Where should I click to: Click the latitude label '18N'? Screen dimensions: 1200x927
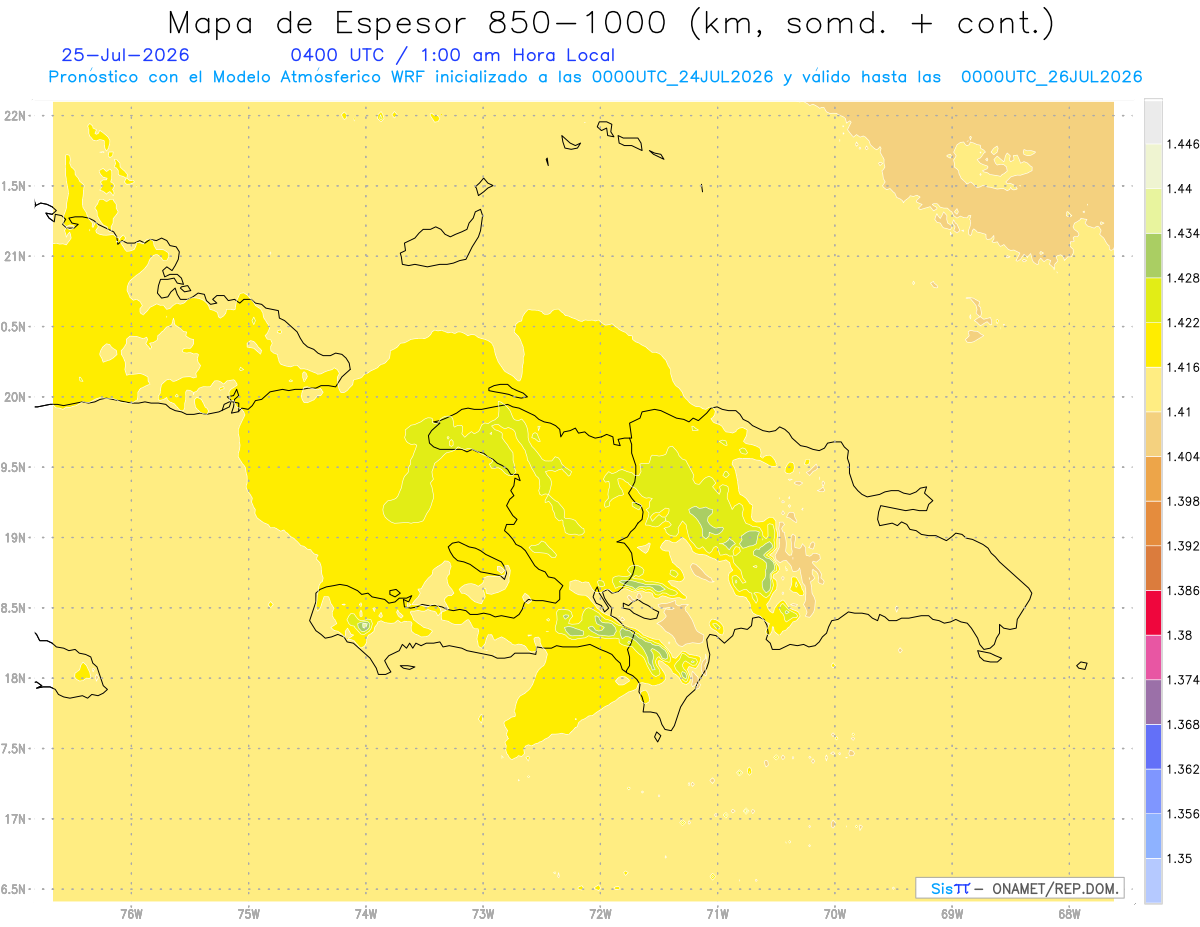click(16, 679)
